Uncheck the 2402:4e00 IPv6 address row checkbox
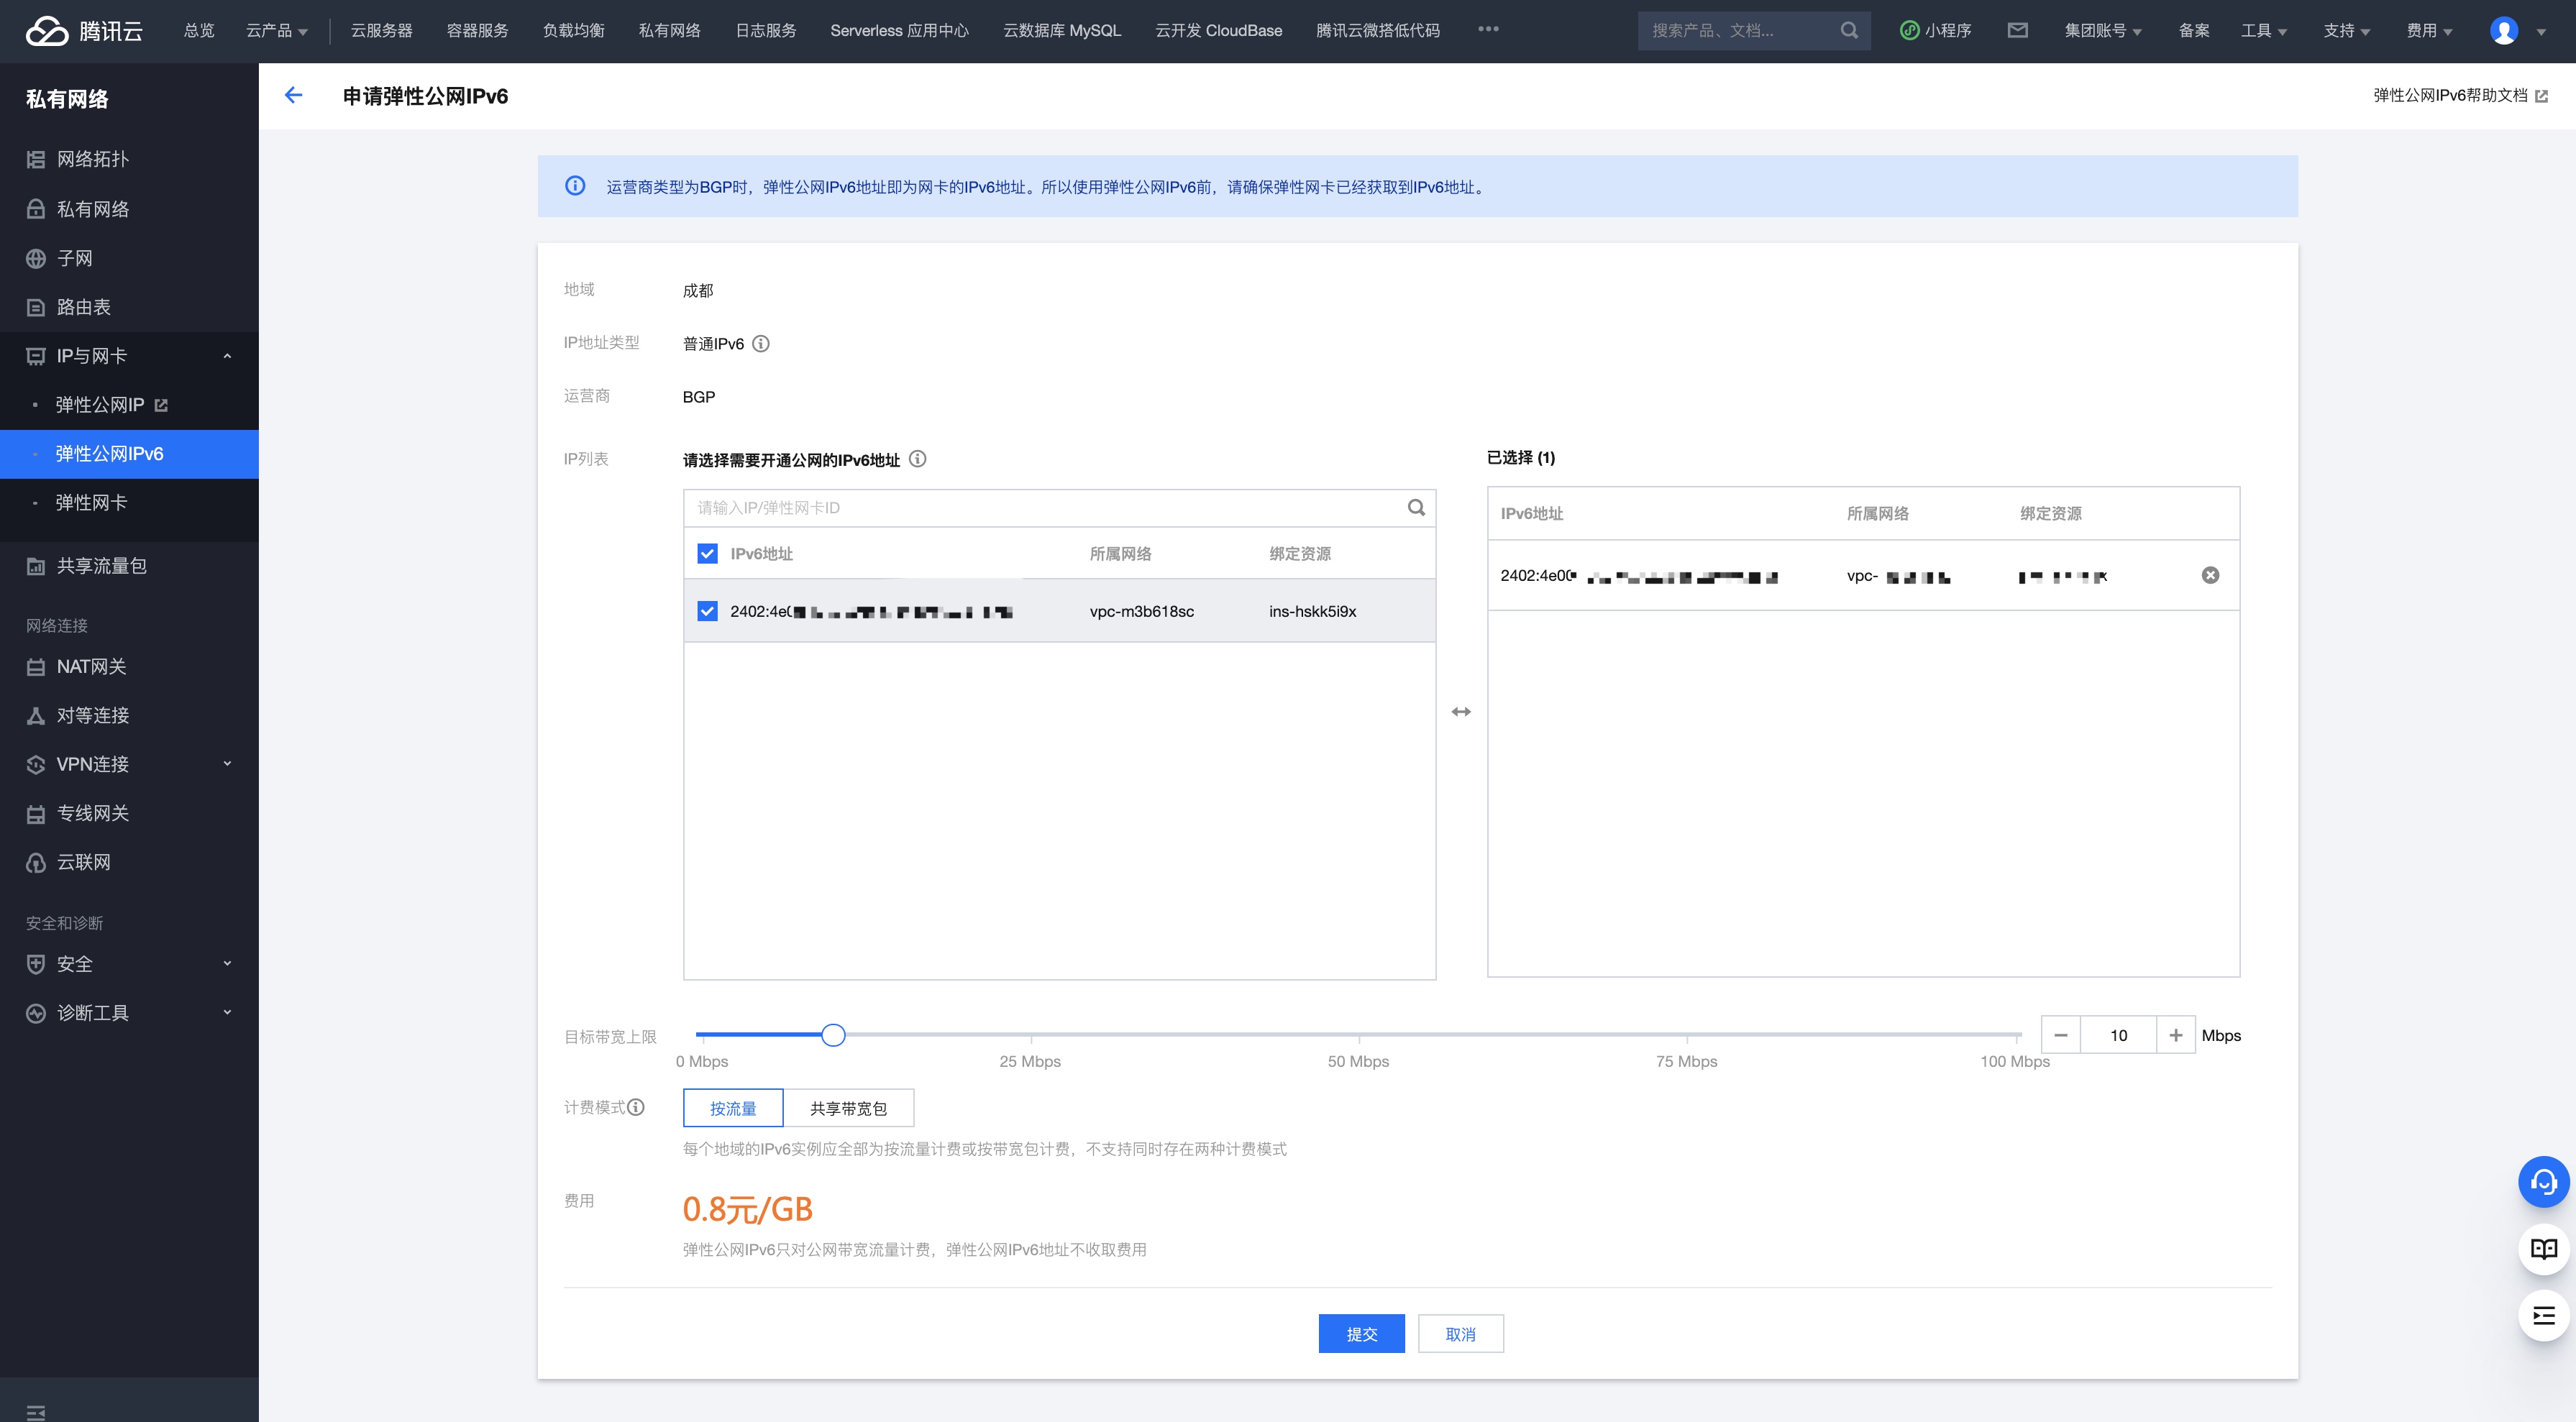 (x=707, y=611)
